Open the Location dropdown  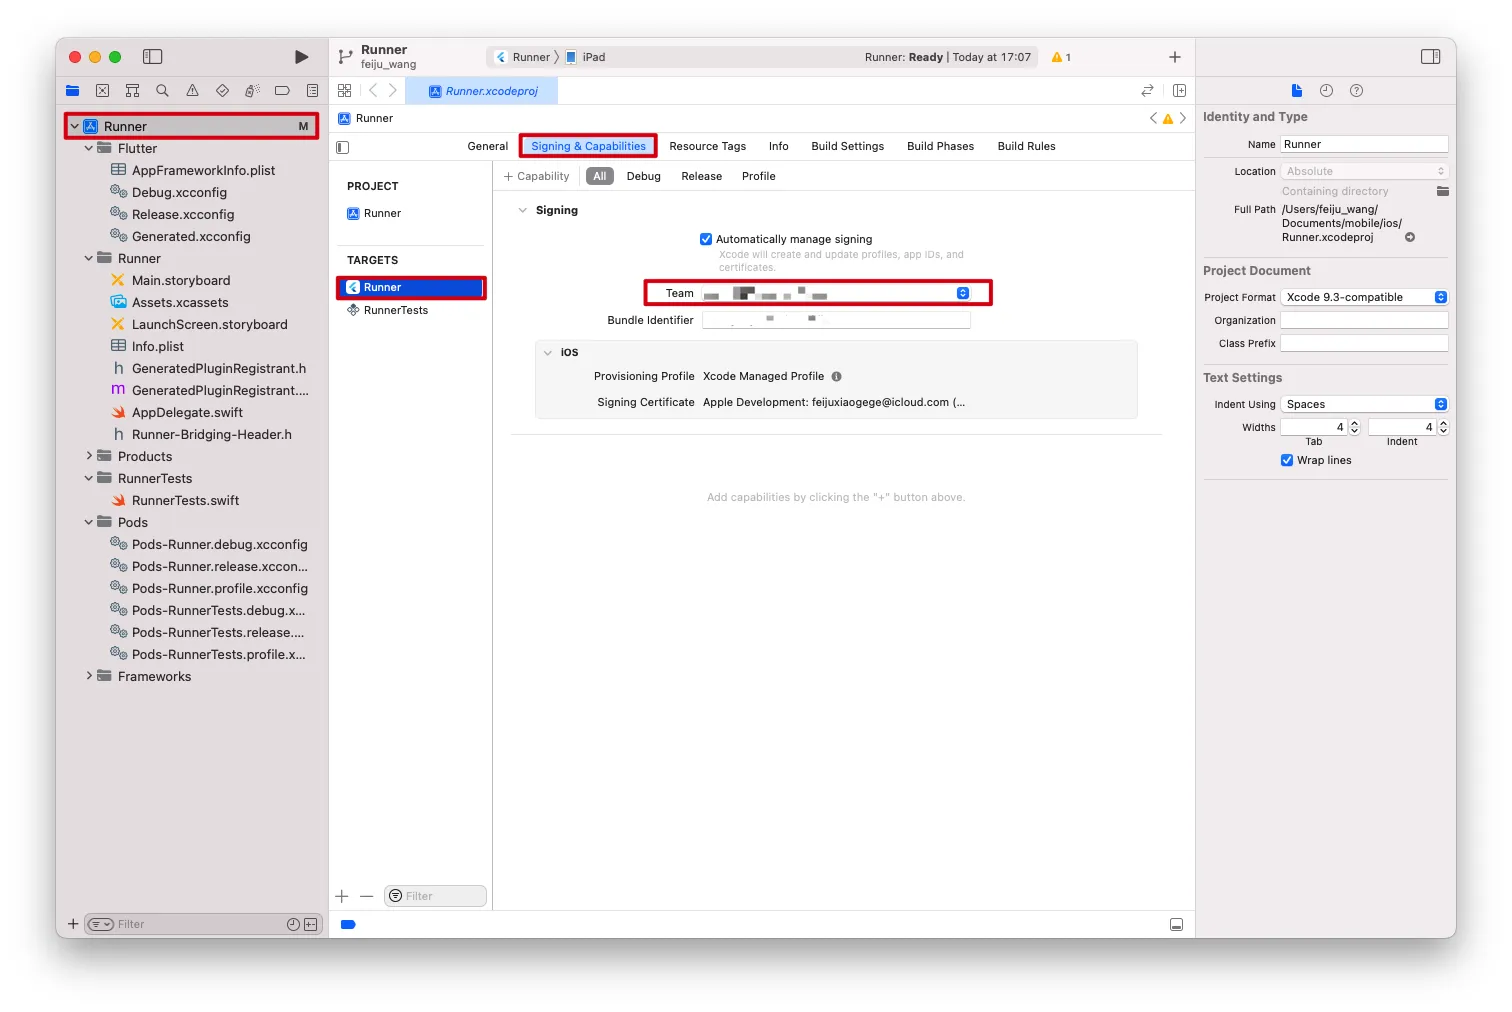coord(1364,171)
